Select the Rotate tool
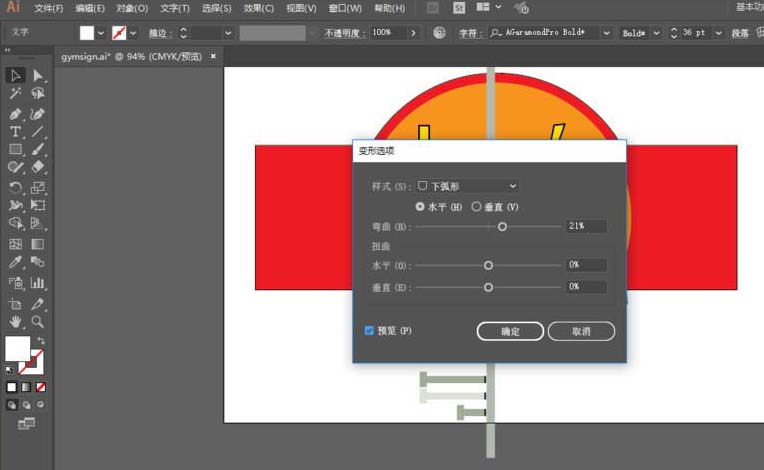764x470 pixels. pos(16,187)
